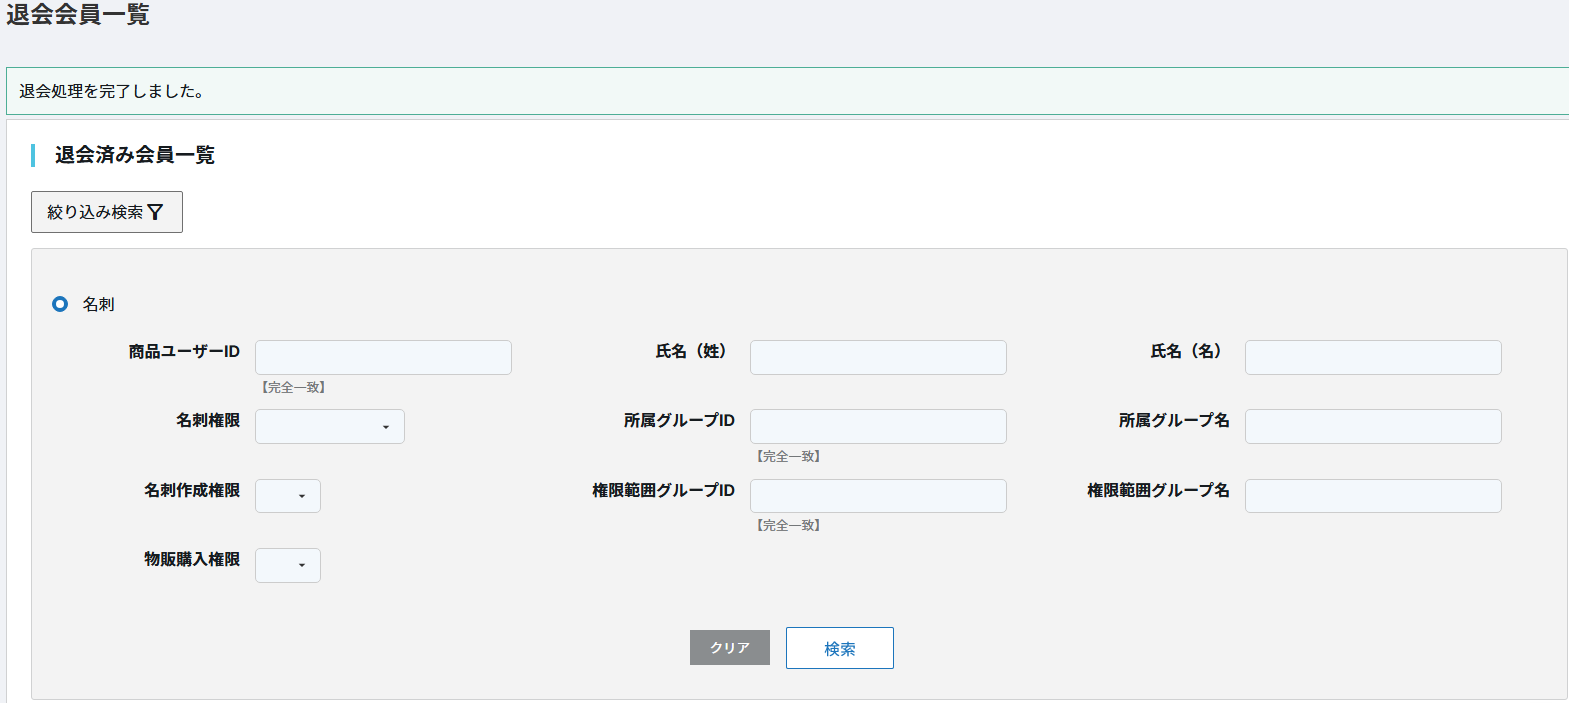Open the 物販購入権限 dropdown
The width and height of the screenshot is (1569, 703).
coord(287,566)
